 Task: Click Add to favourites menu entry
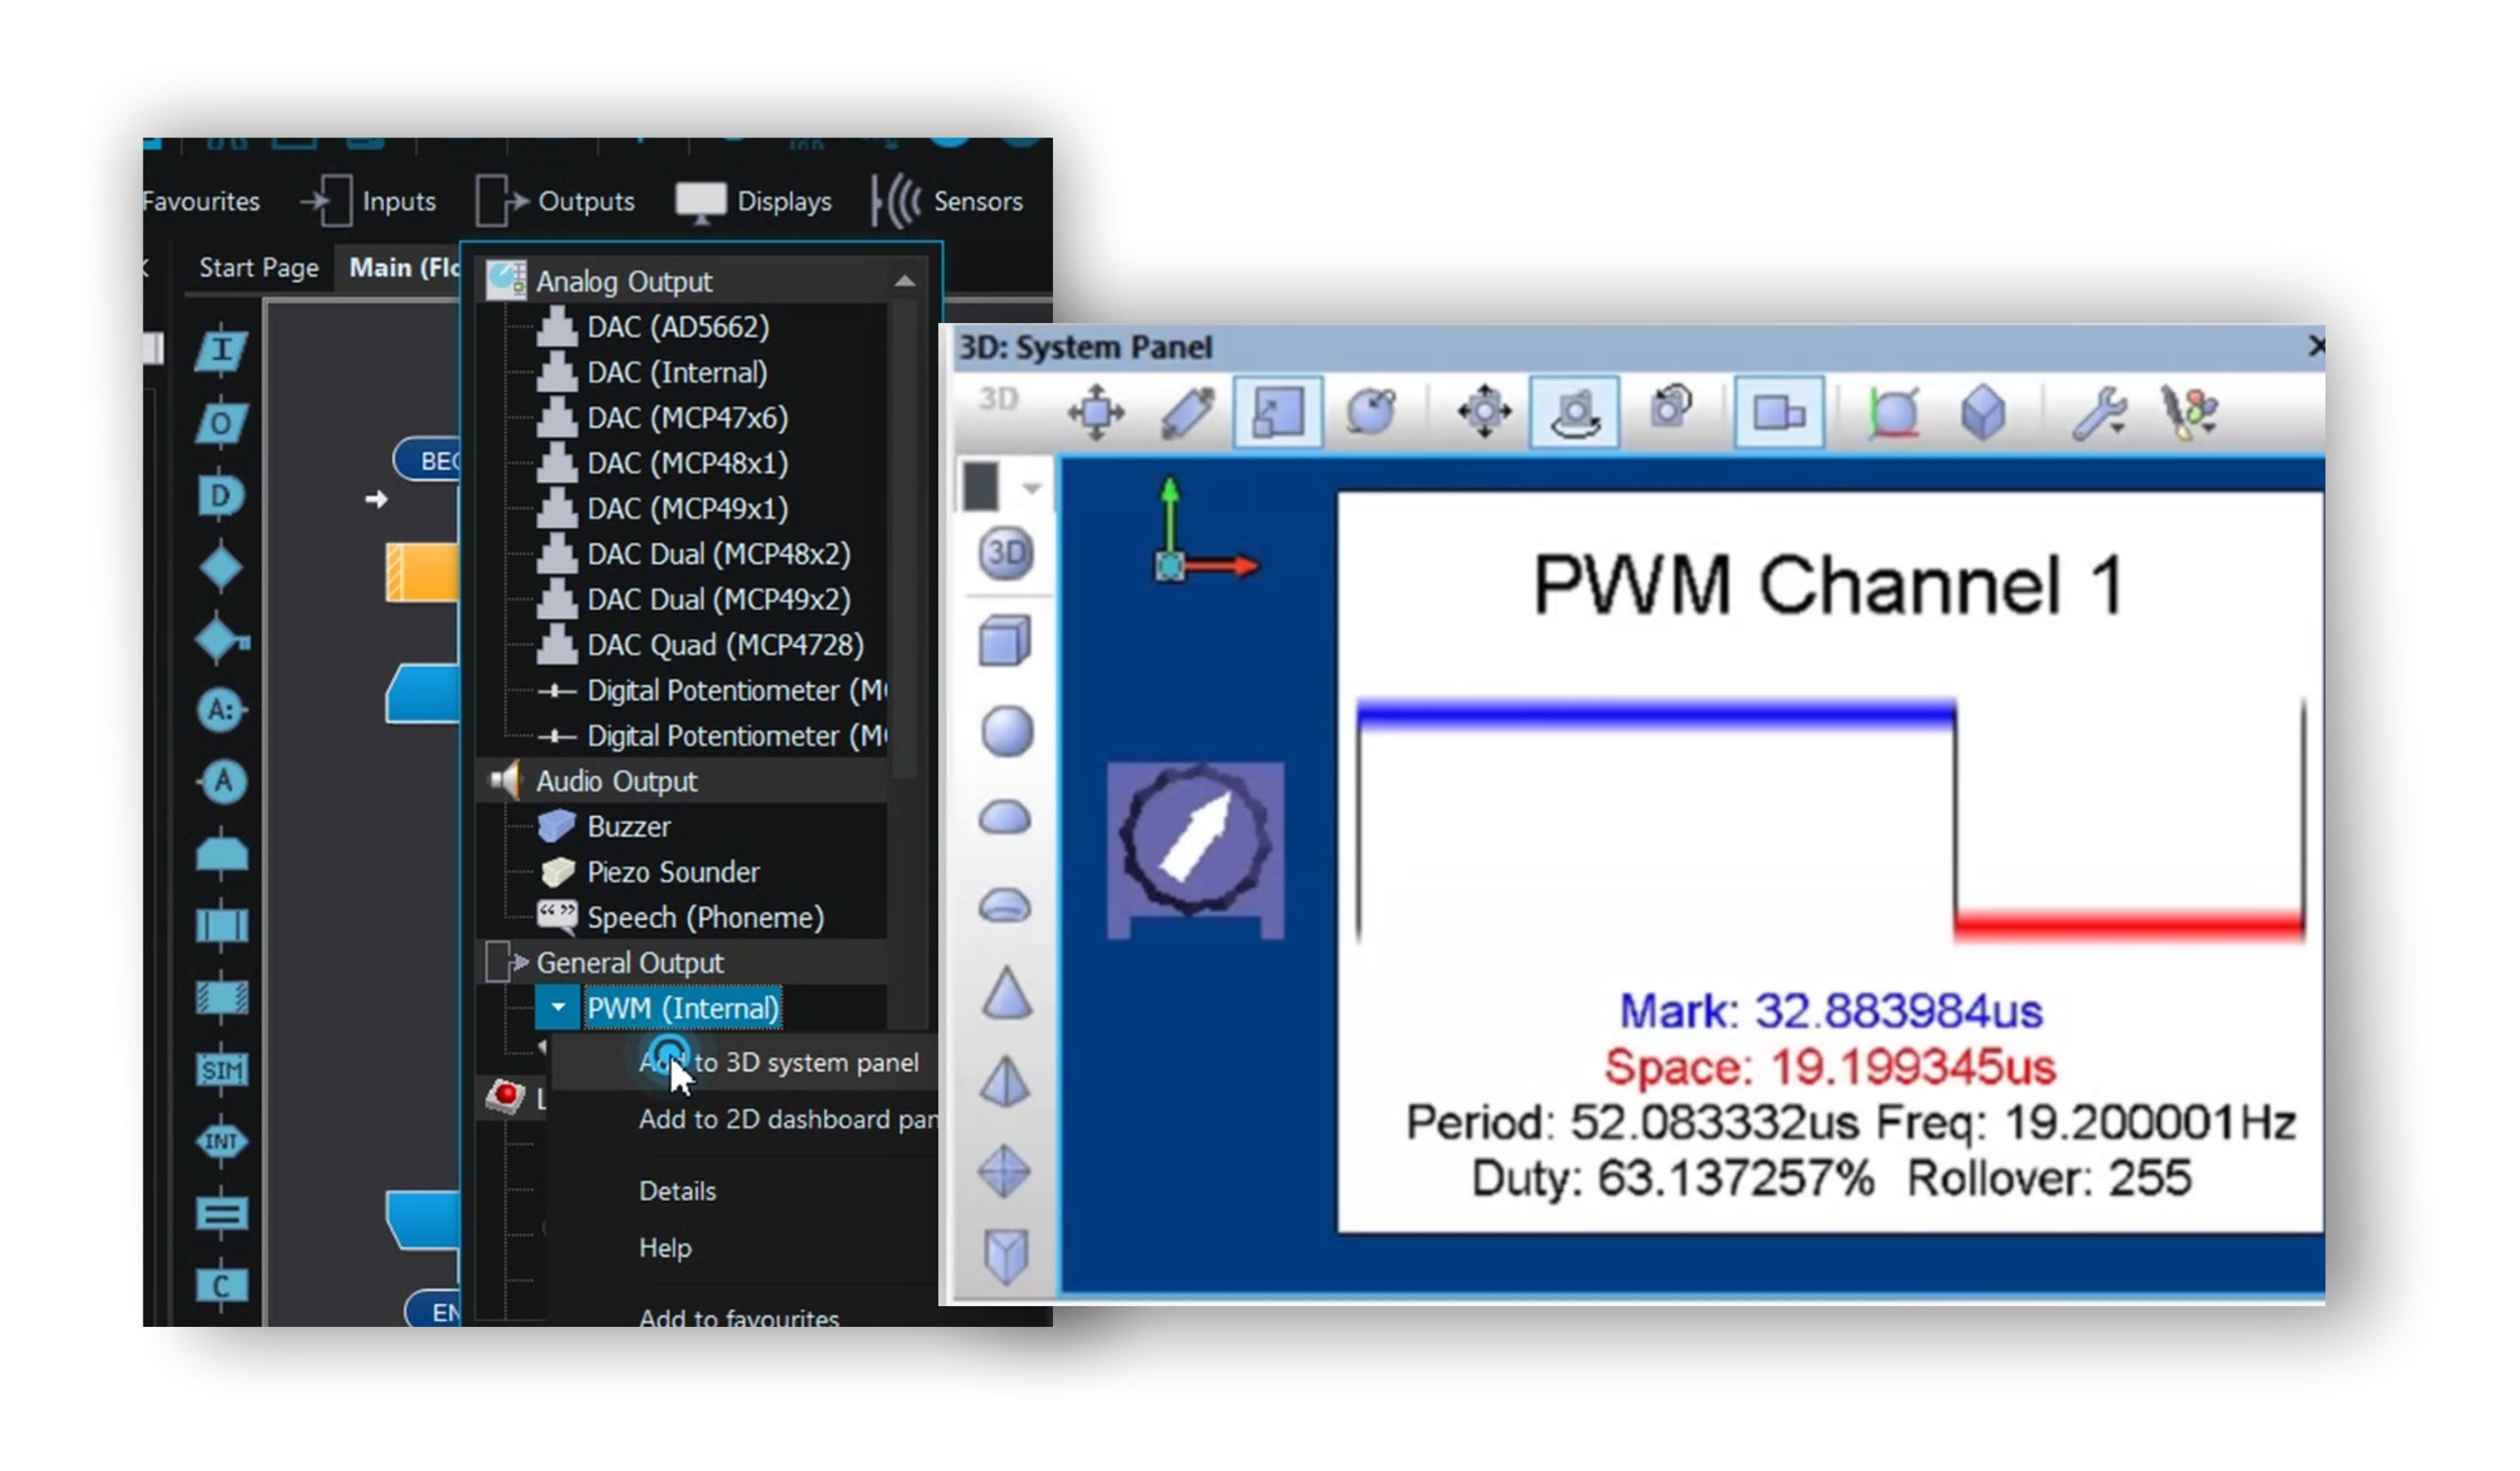point(739,1318)
